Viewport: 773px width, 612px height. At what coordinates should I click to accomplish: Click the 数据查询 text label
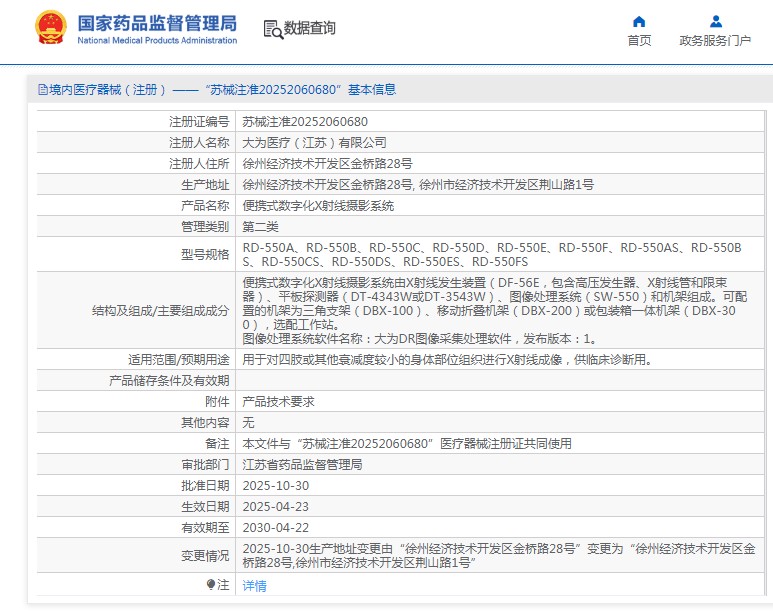point(310,28)
